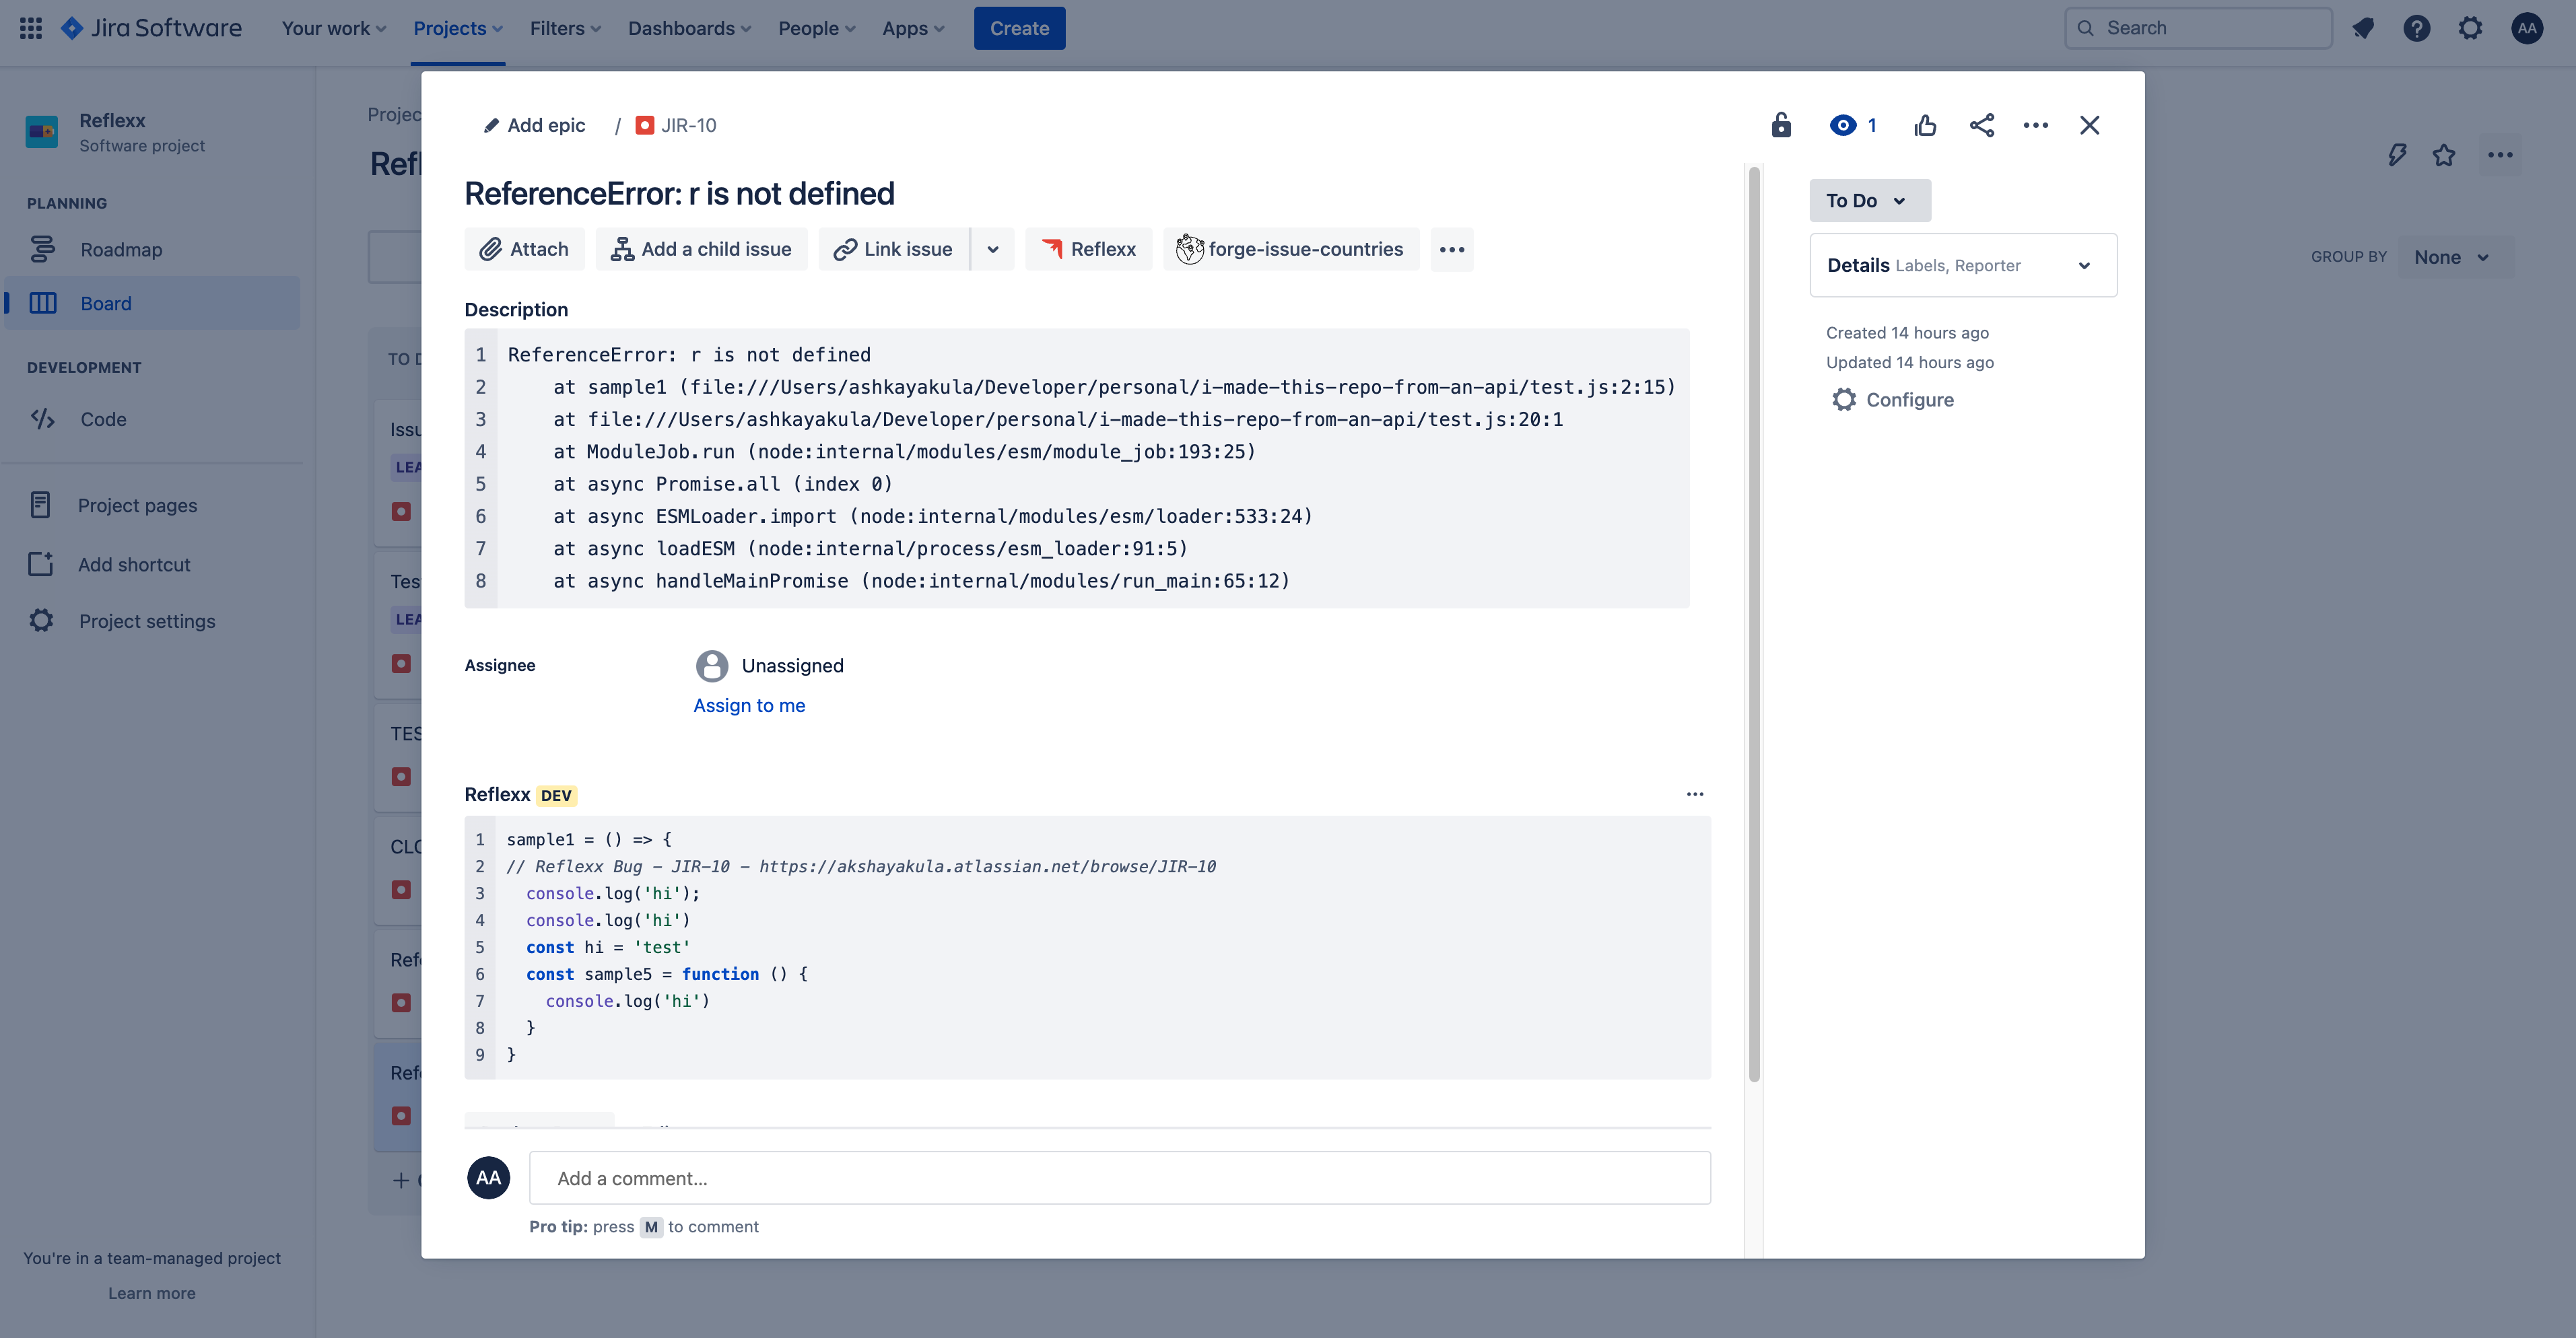Star the board with star icon
This screenshot has width=2576, height=1338.
tap(2444, 155)
